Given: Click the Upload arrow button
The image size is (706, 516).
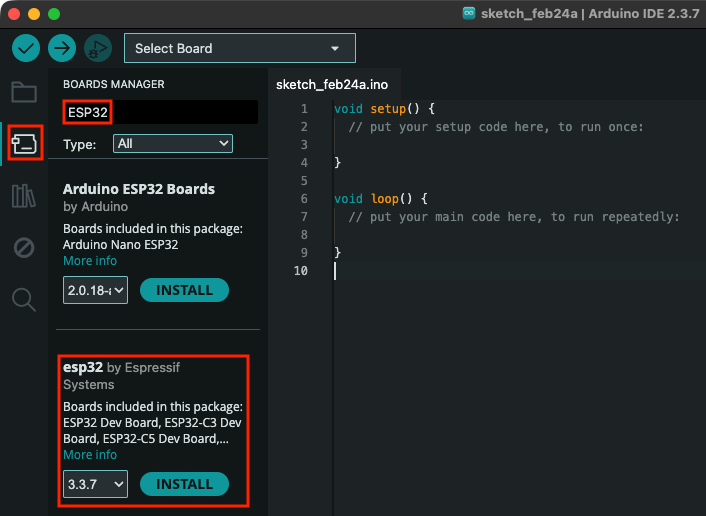Looking at the screenshot, I should coord(62,48).
